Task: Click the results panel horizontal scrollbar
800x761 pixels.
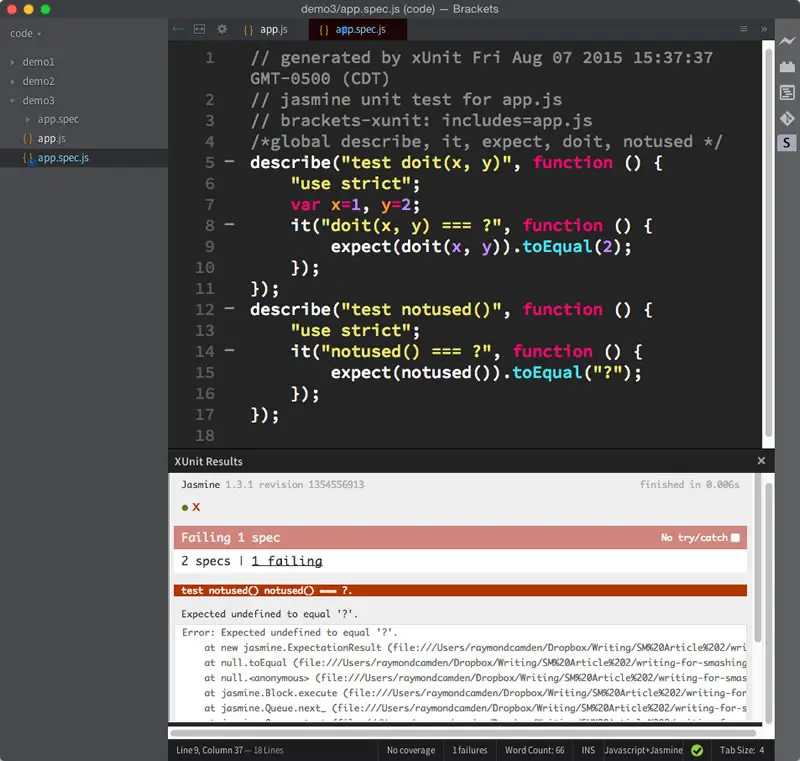Action: coord(462,733)
